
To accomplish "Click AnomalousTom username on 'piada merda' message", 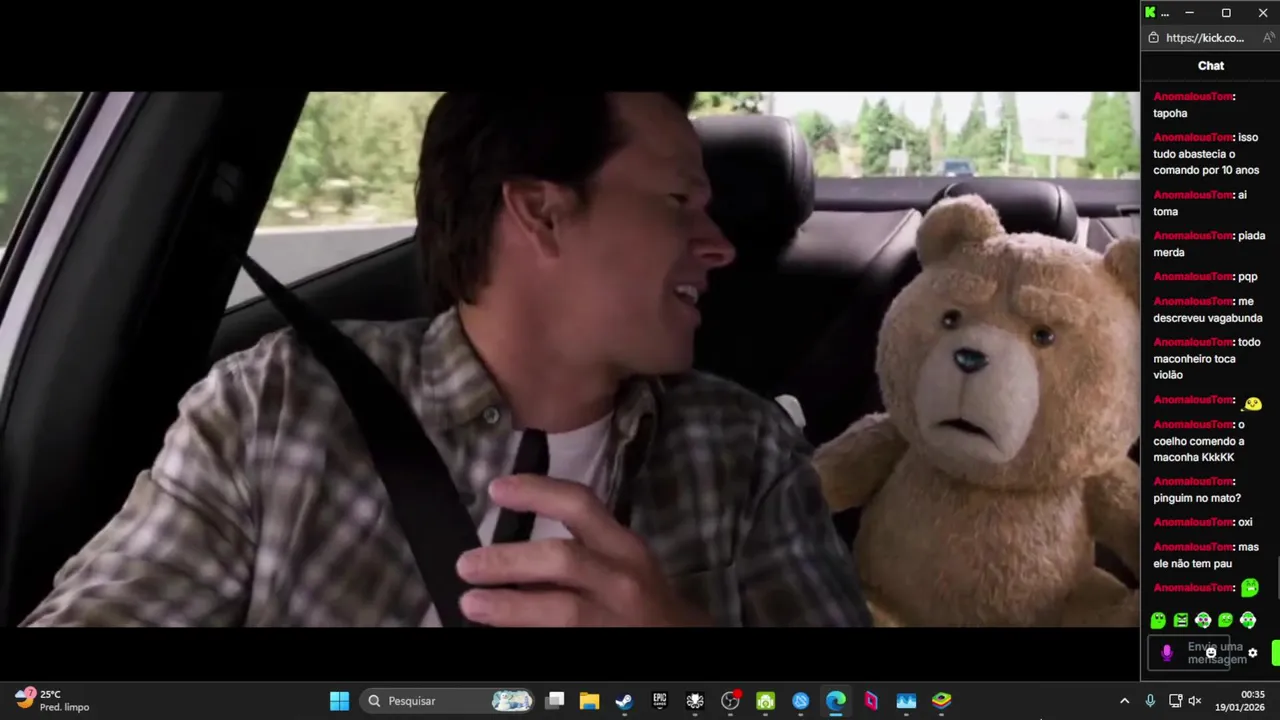I will [1192, 236].
